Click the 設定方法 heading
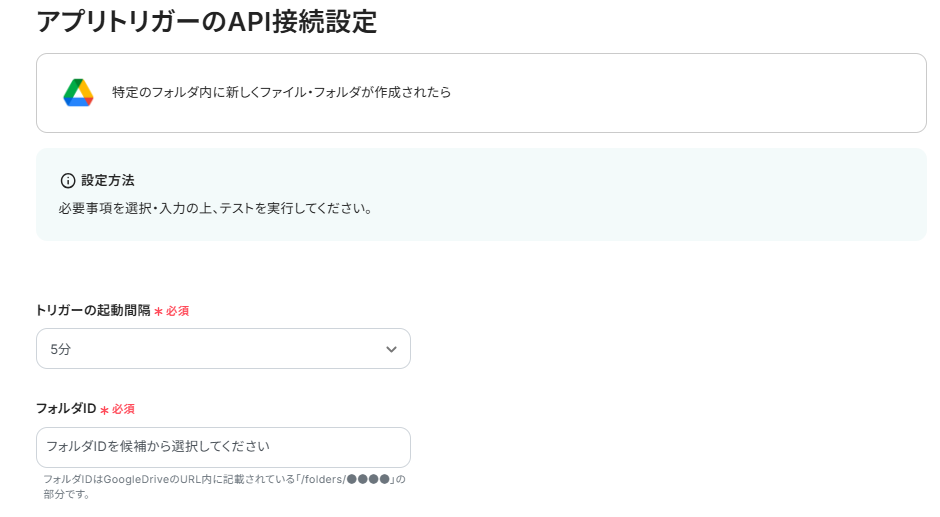Image resolution: width=940 pixels, height=517 pixels. (108, 180)
